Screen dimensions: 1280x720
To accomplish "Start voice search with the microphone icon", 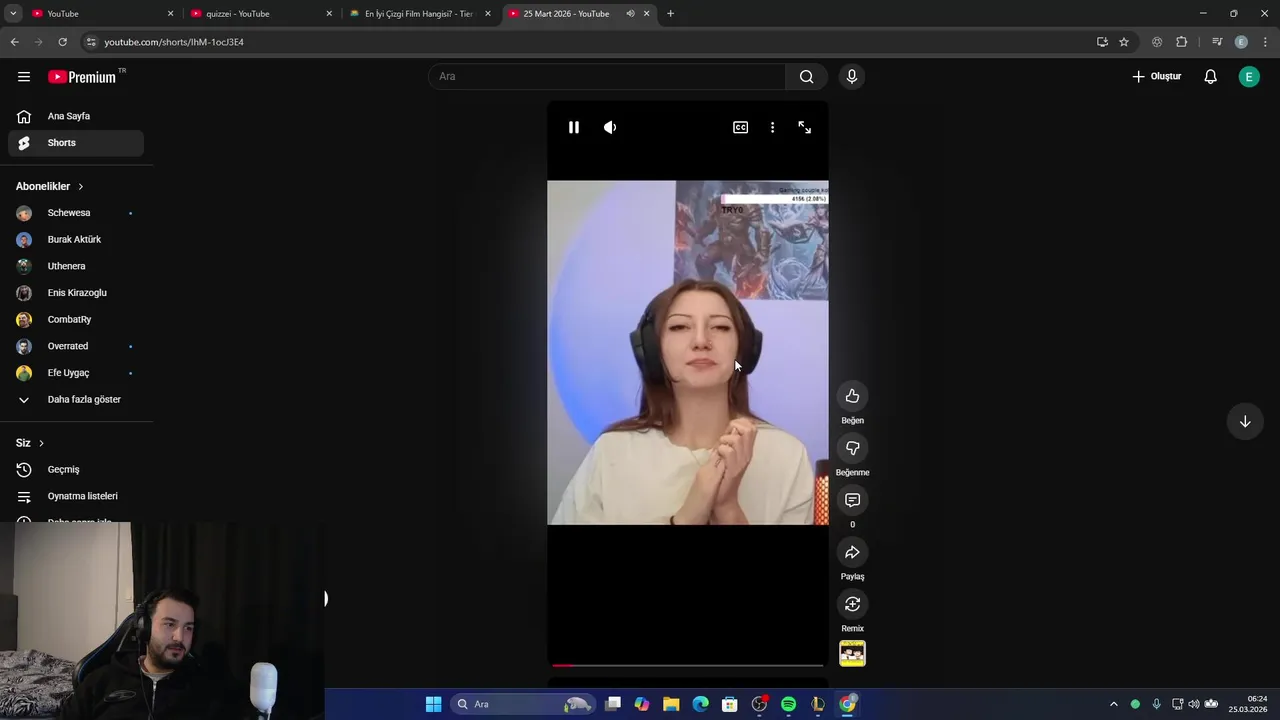I will [852, 77].
